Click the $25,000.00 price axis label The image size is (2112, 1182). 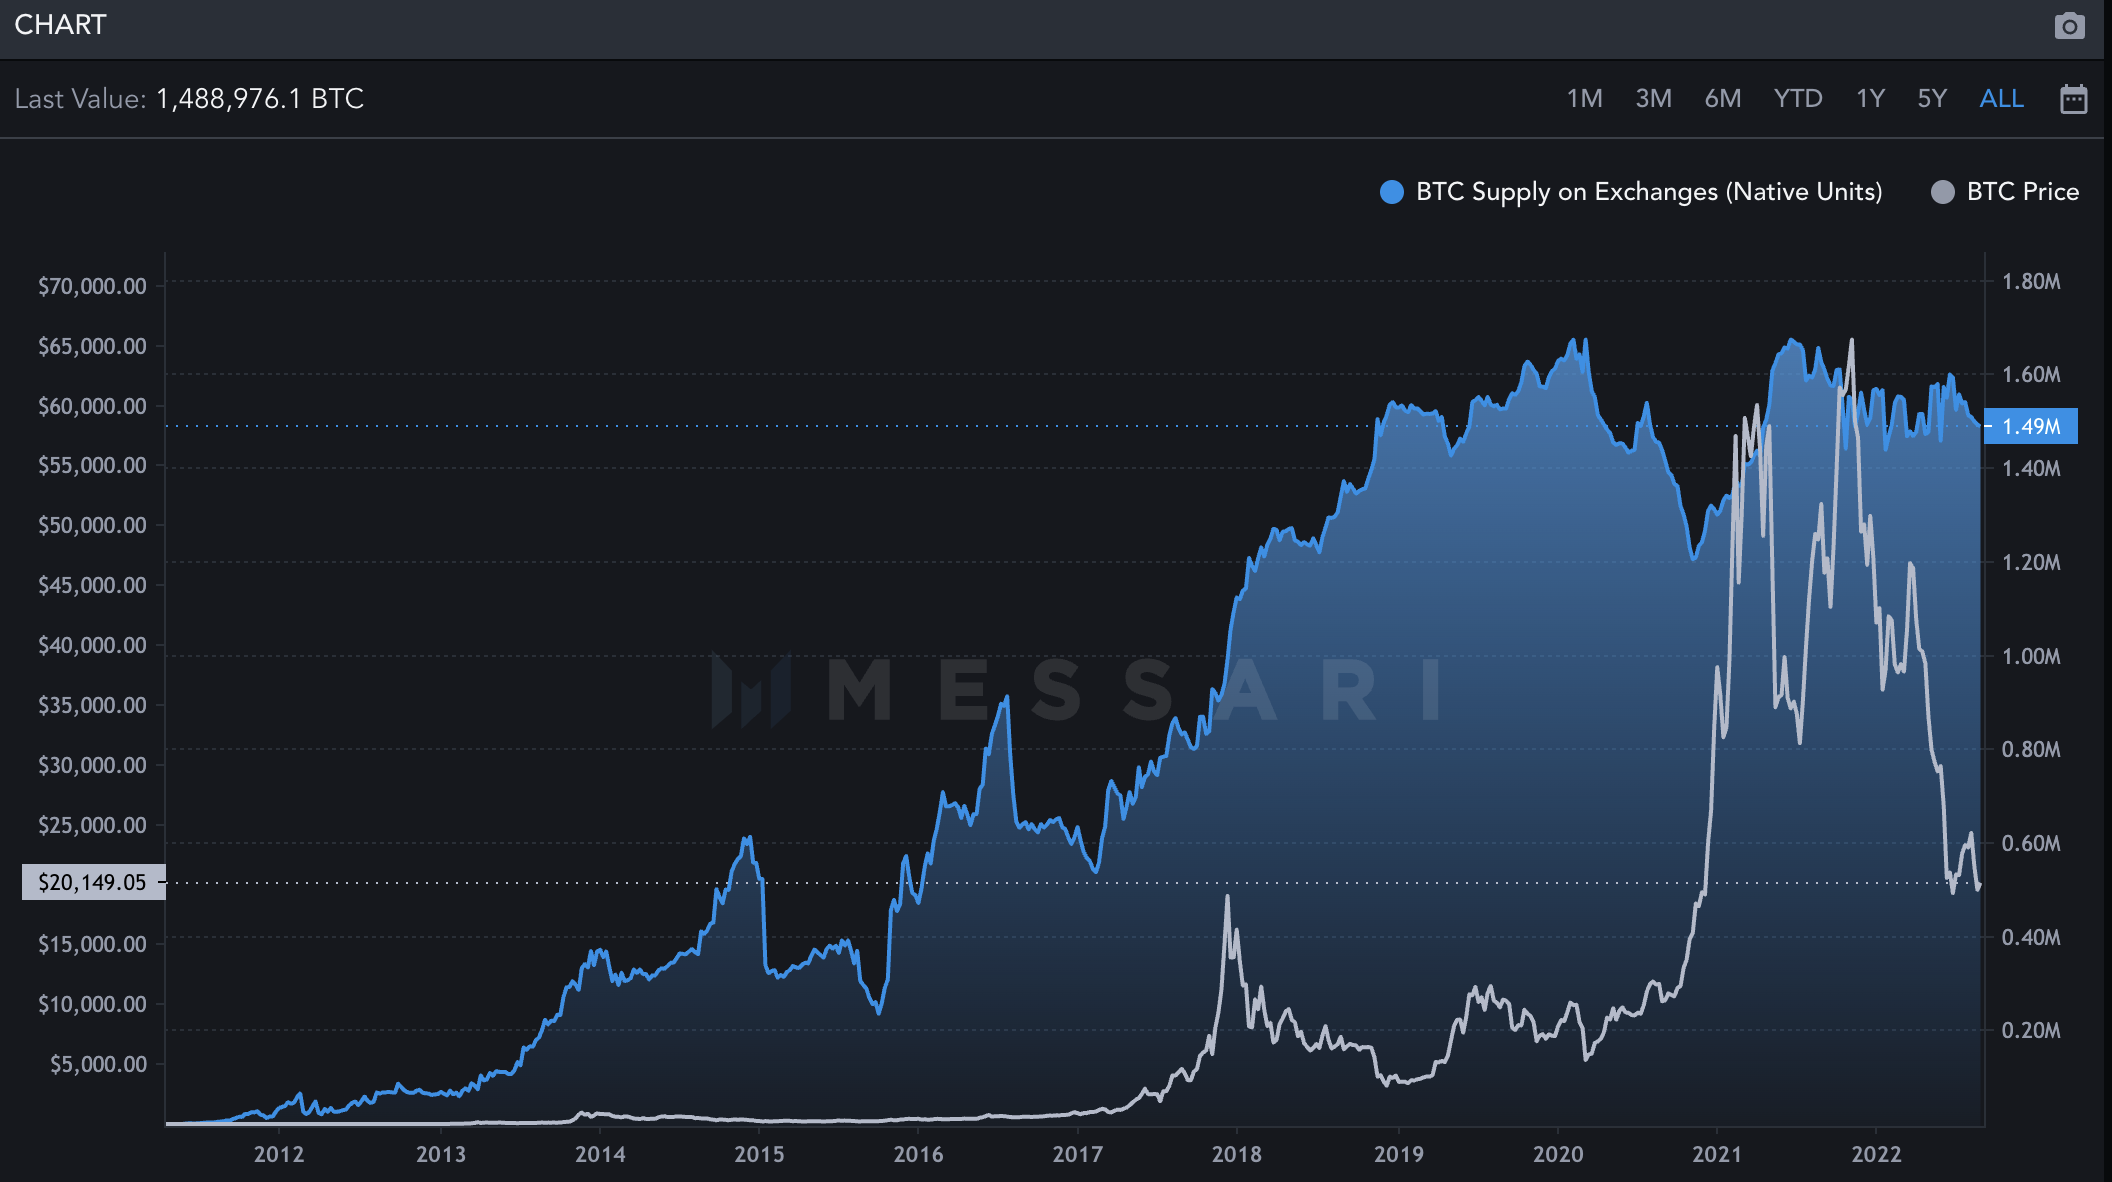pyautogui.click(x=92, y=825)
